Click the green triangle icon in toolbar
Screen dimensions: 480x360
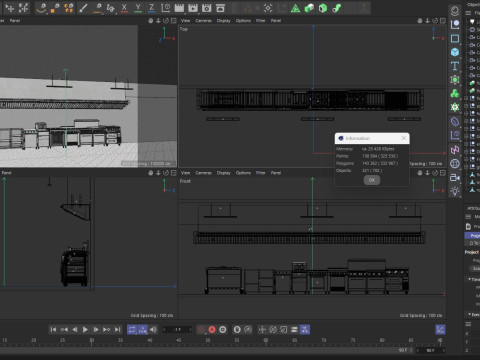click(x=295, y=8)
